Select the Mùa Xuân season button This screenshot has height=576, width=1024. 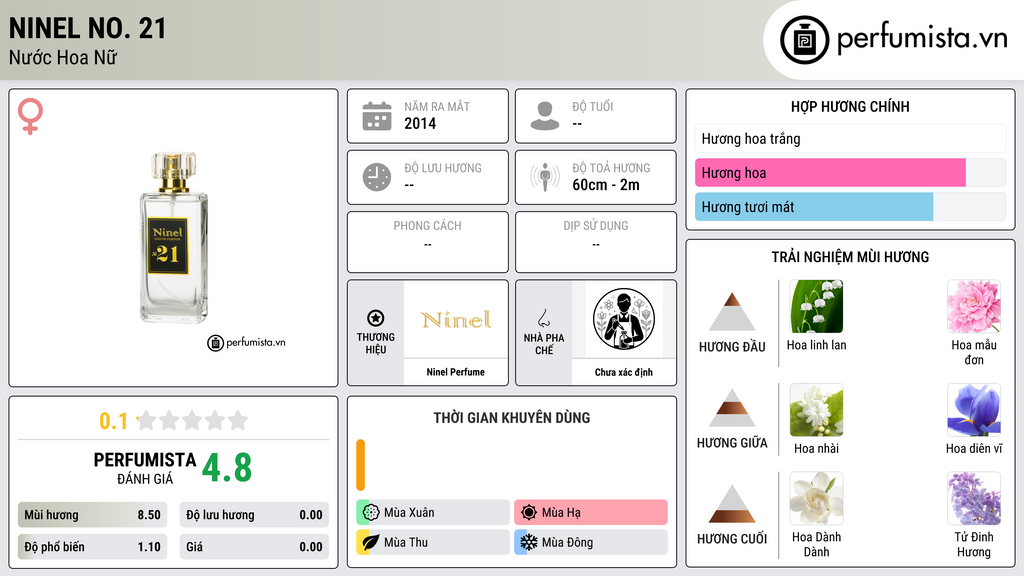[x=433, y=512]
